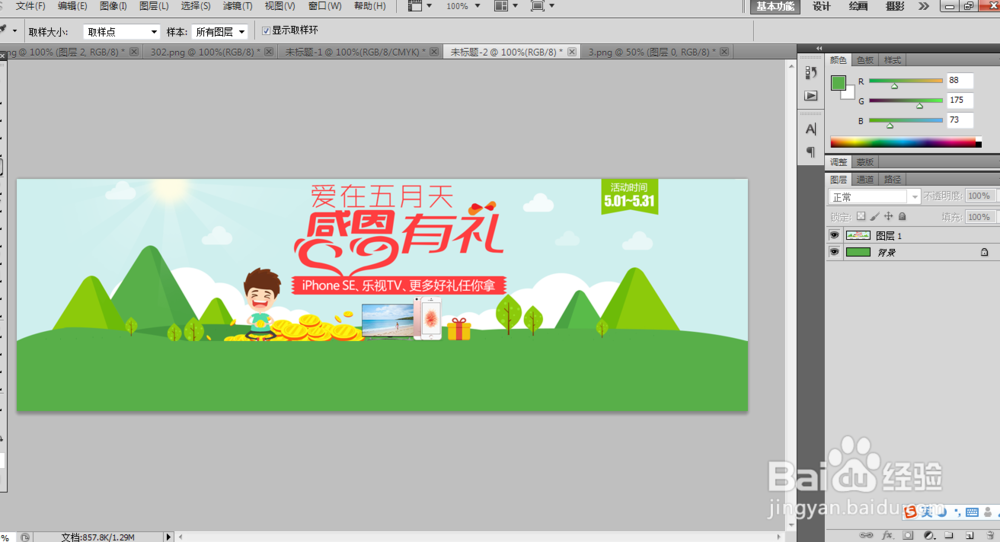Screen dimensions: 1000x542
Task: Click the G value input field
Action: [960, 100]
